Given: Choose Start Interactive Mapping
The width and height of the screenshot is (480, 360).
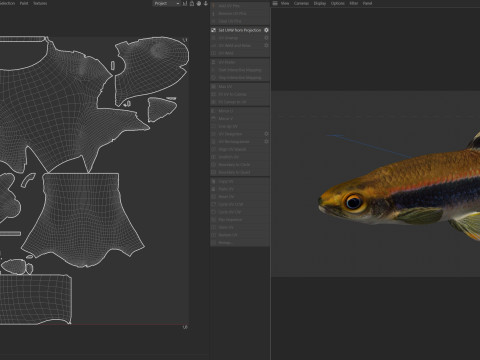Looking at the screenshot, I should pyautogui.click(x=240, y=70).
